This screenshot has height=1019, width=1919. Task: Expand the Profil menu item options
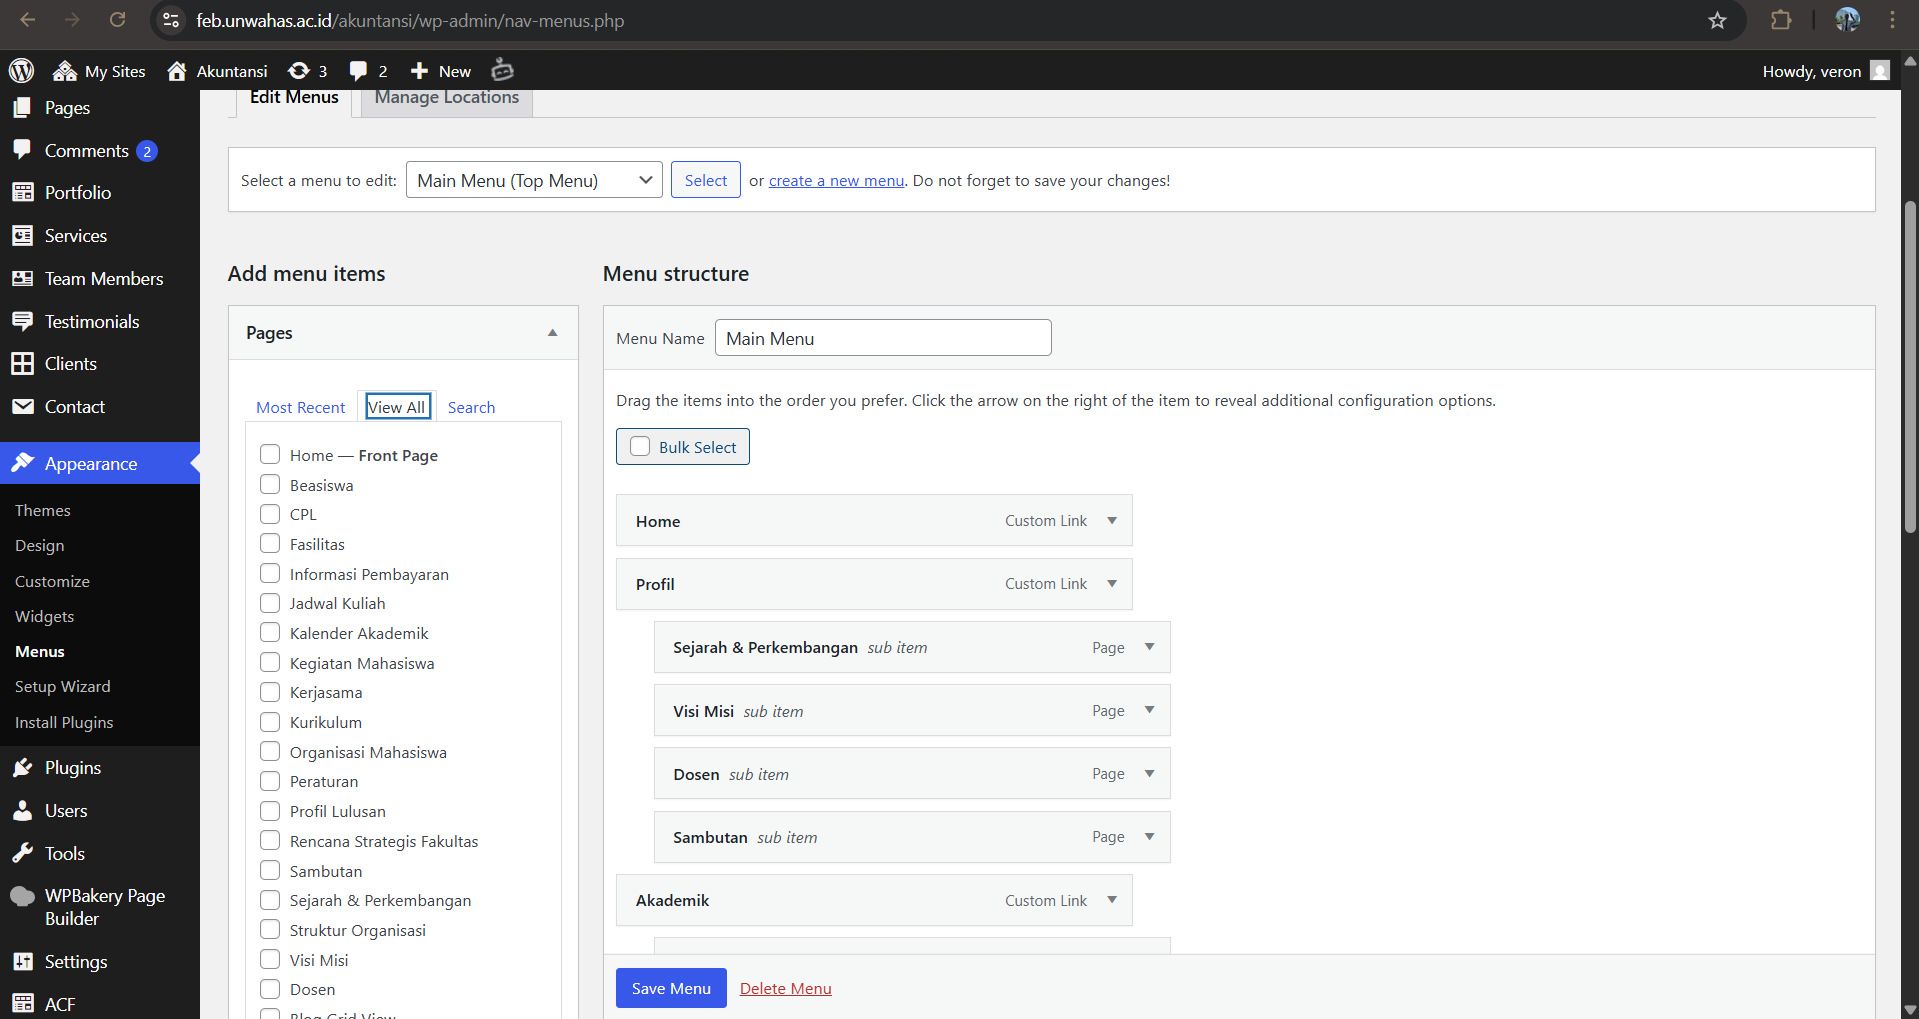[x=1112, y=584]
